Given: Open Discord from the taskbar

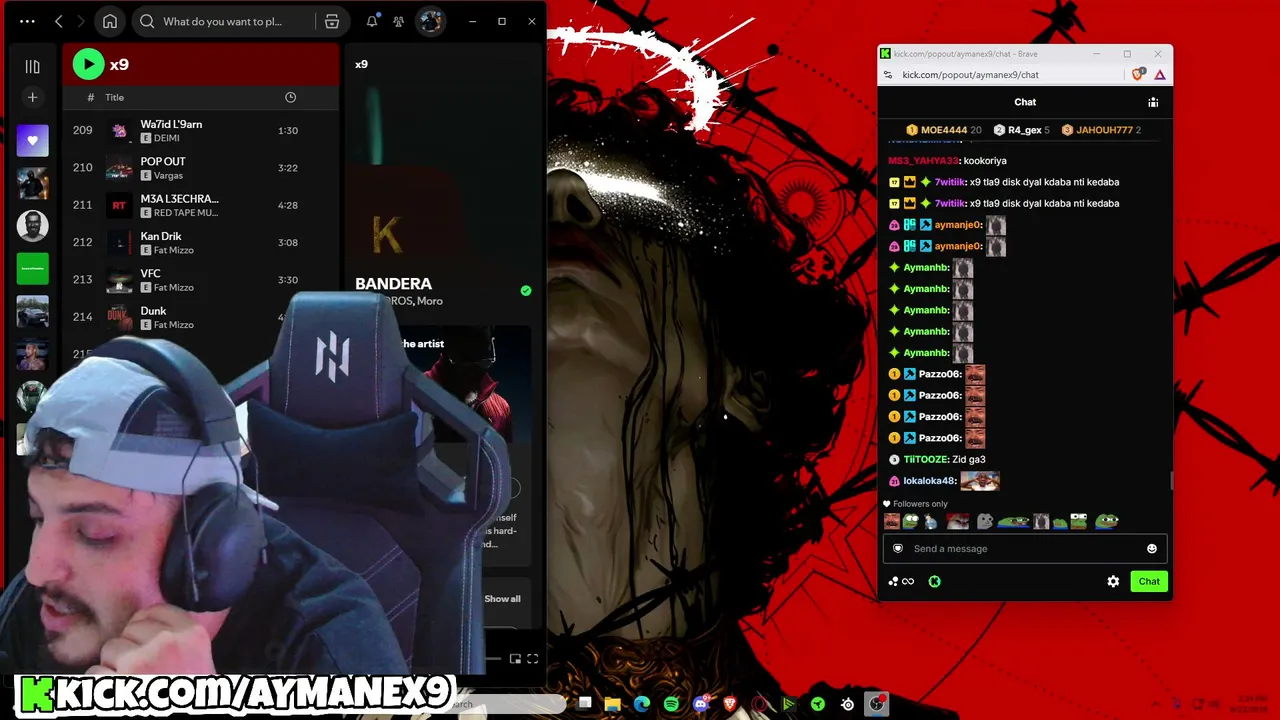Looking at the screenshot, I should click(x=701, y=704).
